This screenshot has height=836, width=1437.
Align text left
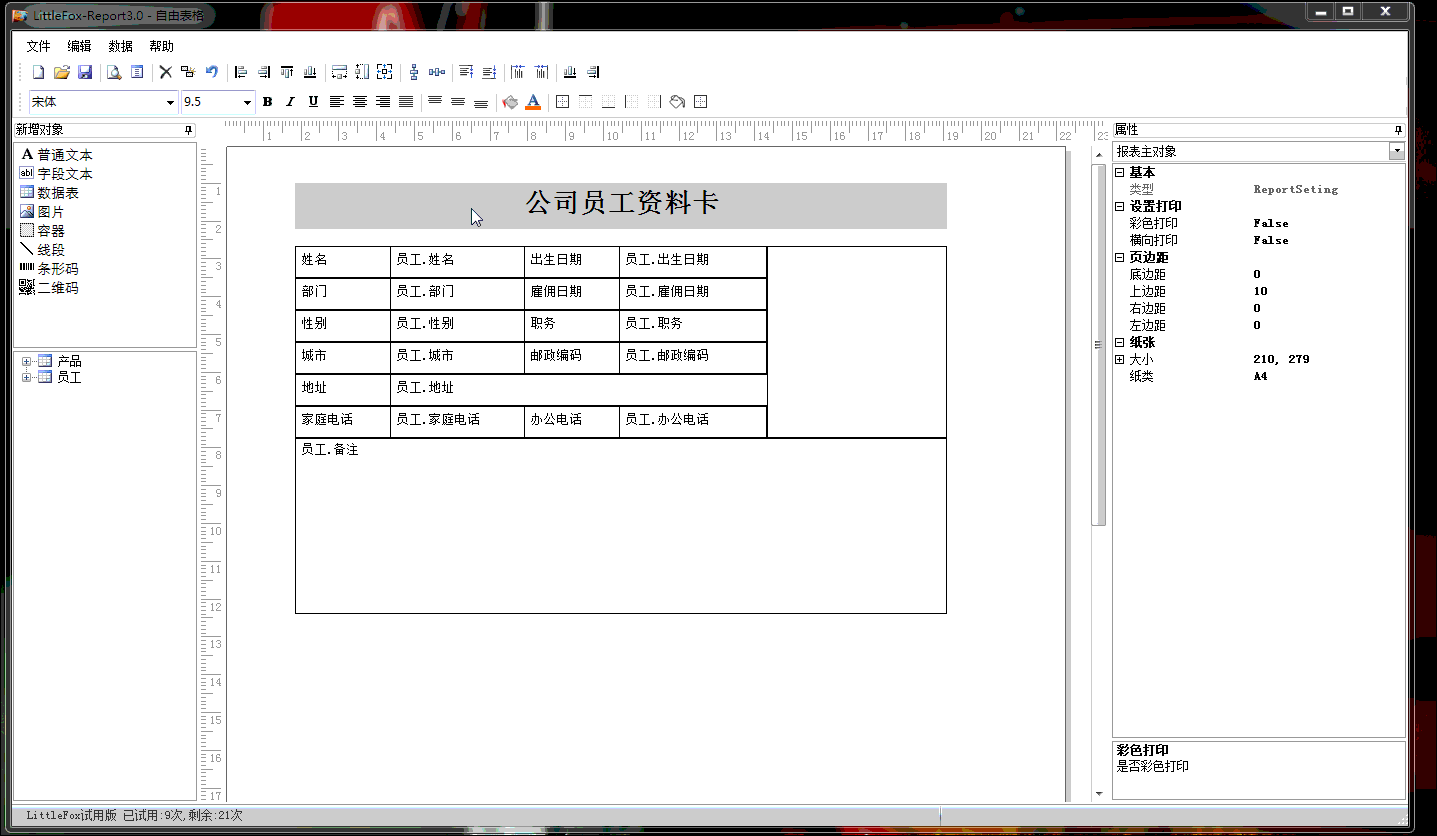tap(337, 101)
